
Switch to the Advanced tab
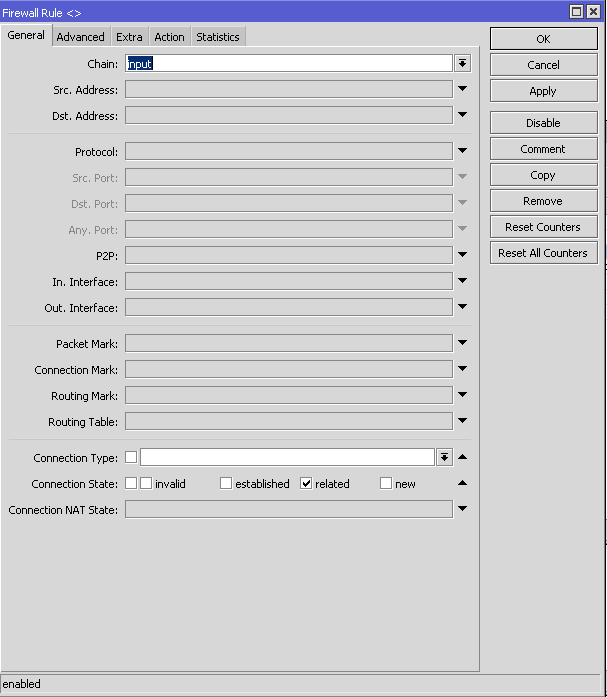point(80,37)
